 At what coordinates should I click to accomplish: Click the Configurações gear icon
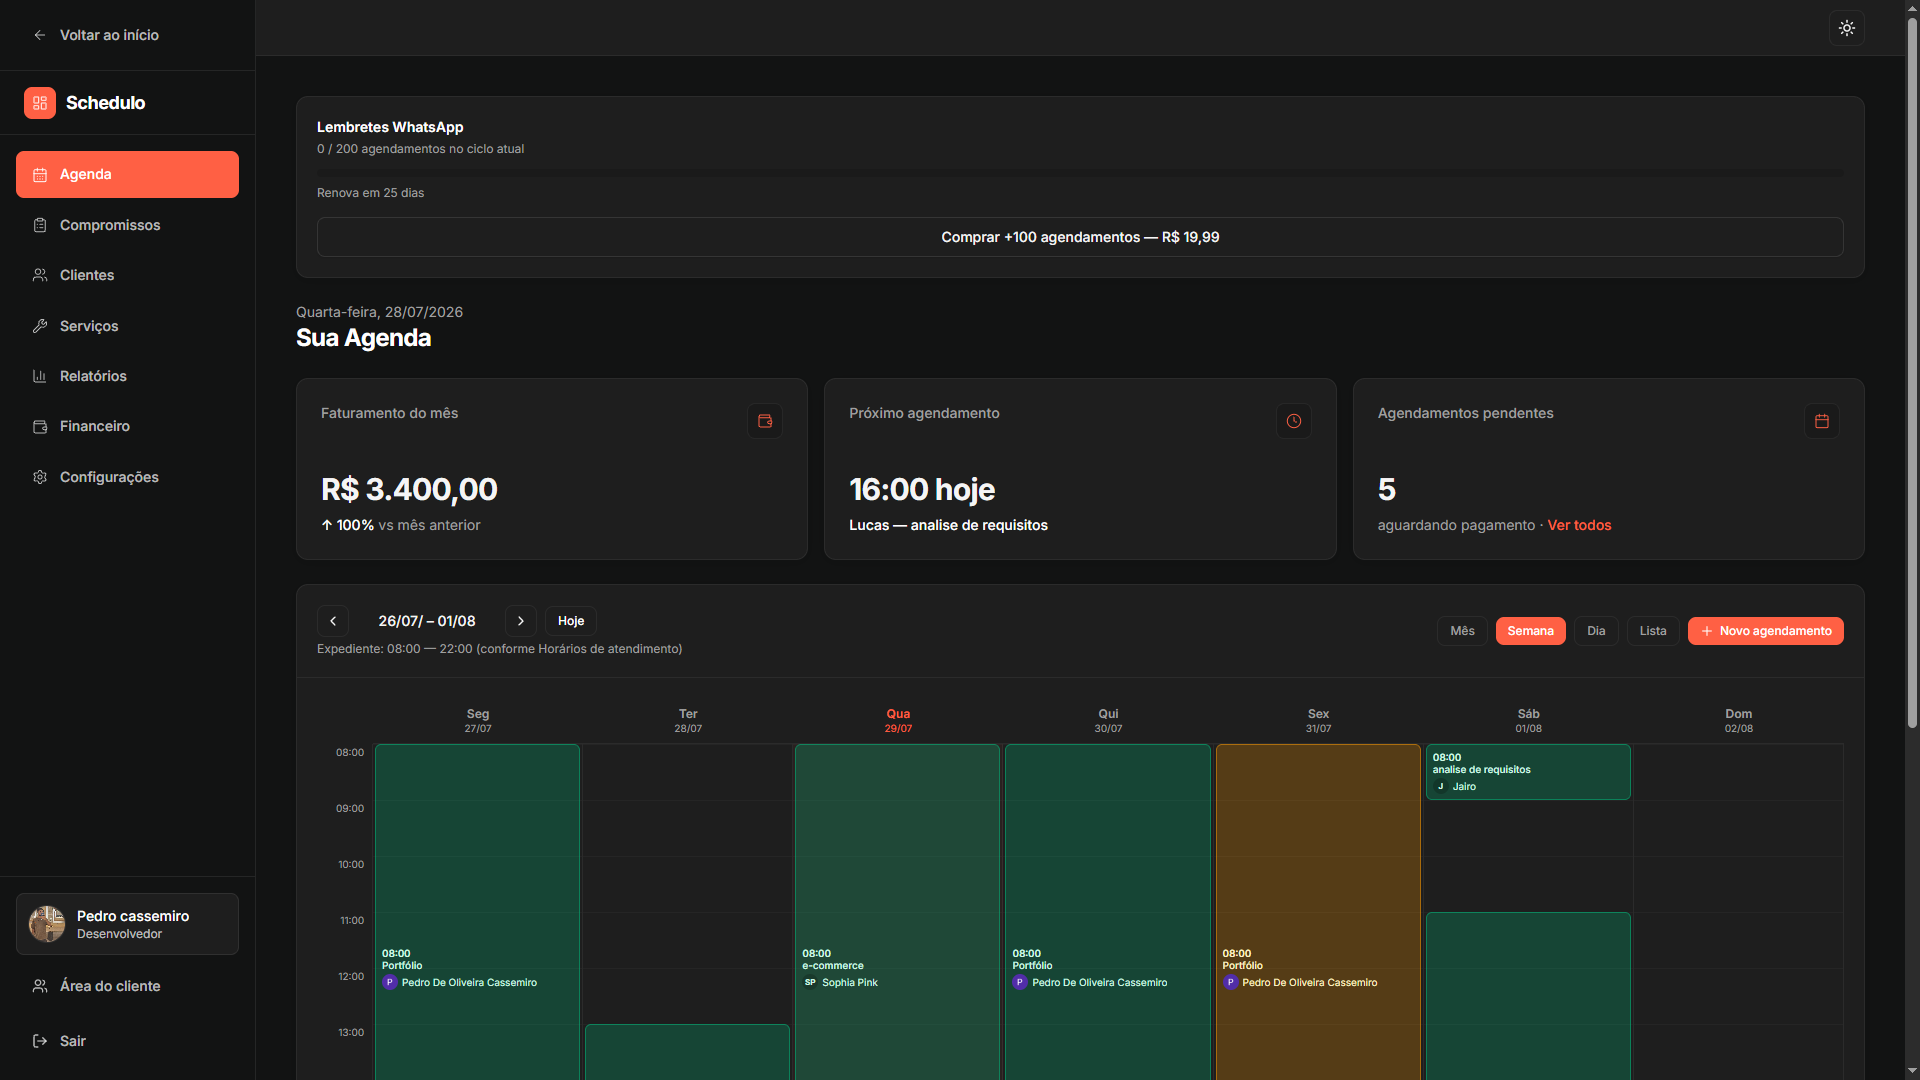pyautogui.click(x=40, y=477)
